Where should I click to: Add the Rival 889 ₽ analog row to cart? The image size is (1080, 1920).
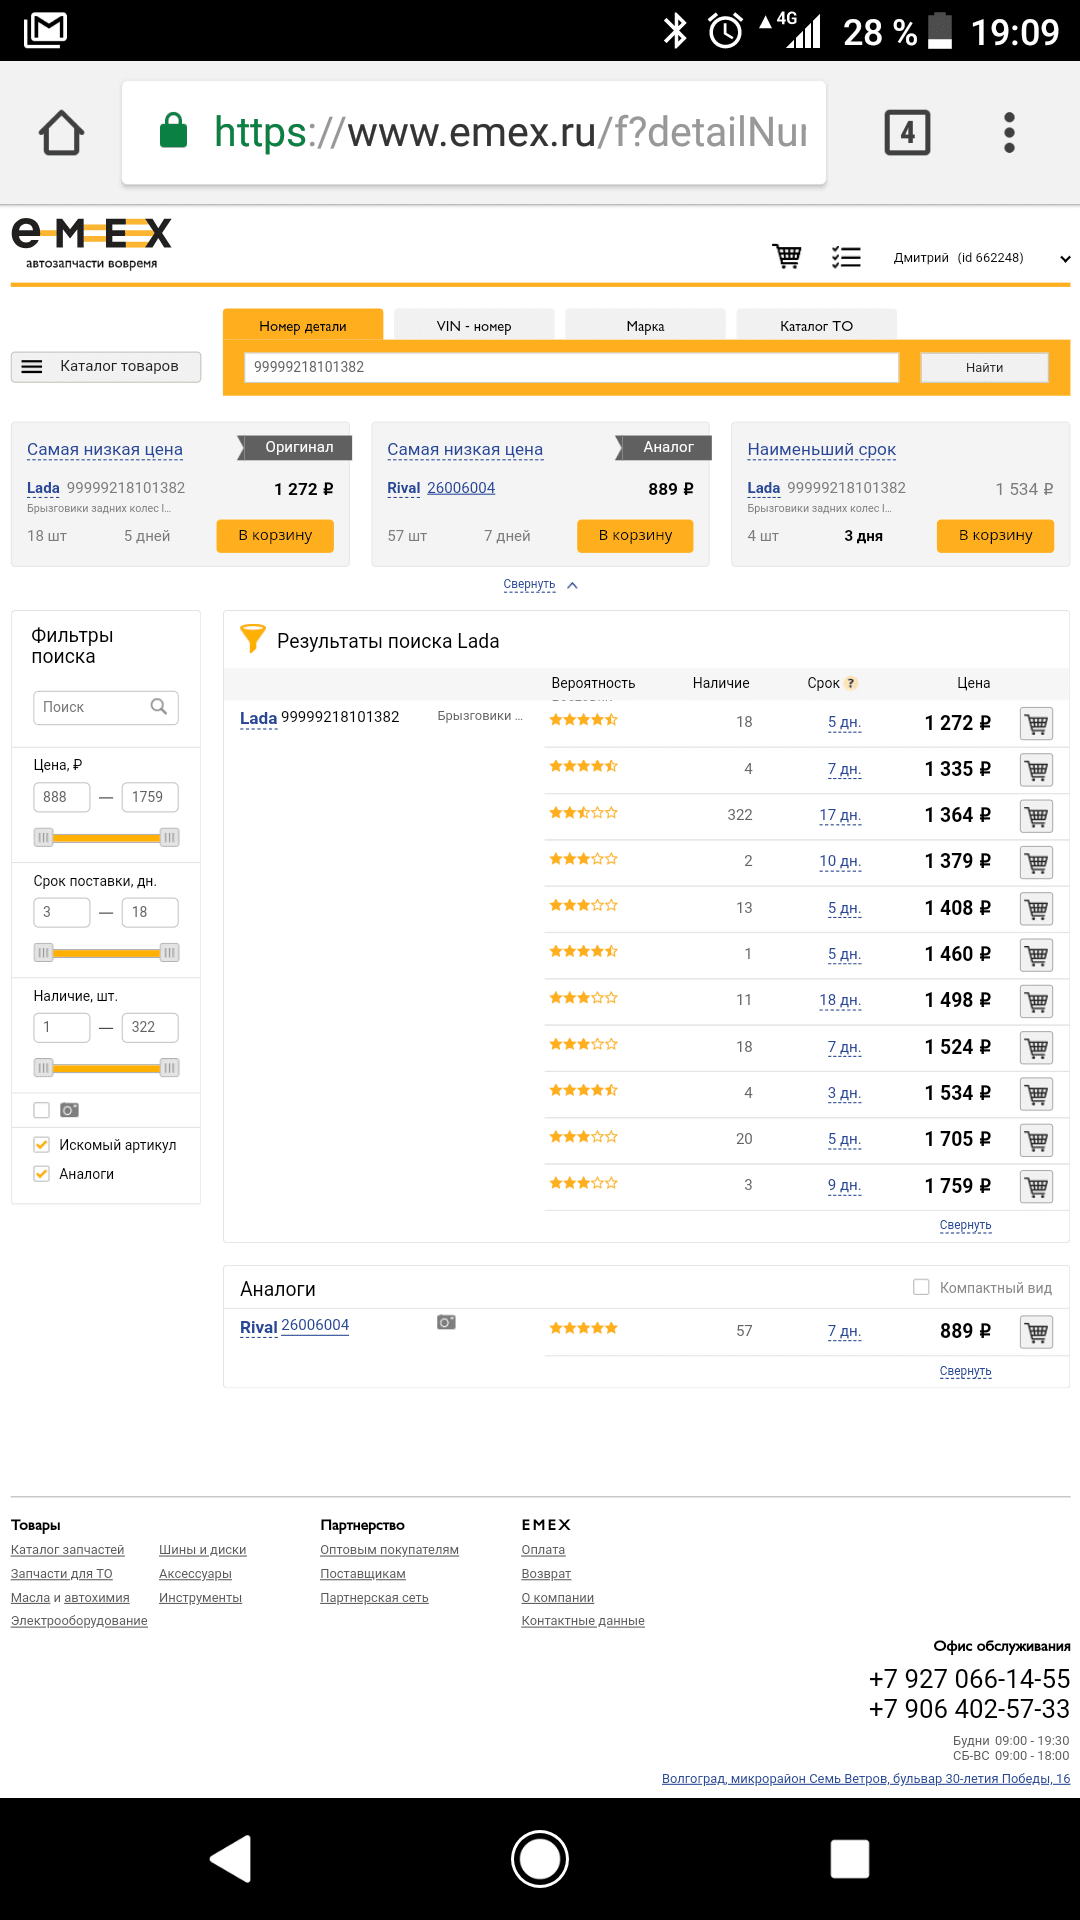(1036, 1332)
